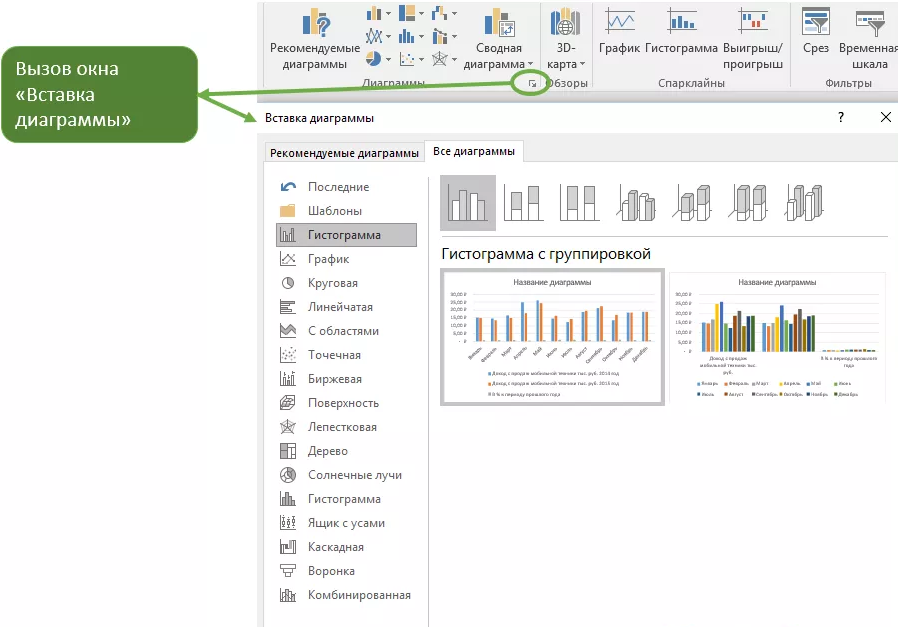Select stacked column subtype icon
898x627 pixels.
pyautogui.click(x=523, y=203)
